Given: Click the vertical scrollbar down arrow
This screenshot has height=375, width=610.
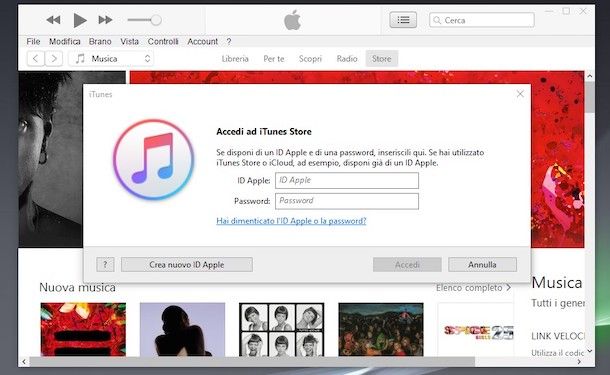Looking at the screenshot, I should click(x=590, y=351).
